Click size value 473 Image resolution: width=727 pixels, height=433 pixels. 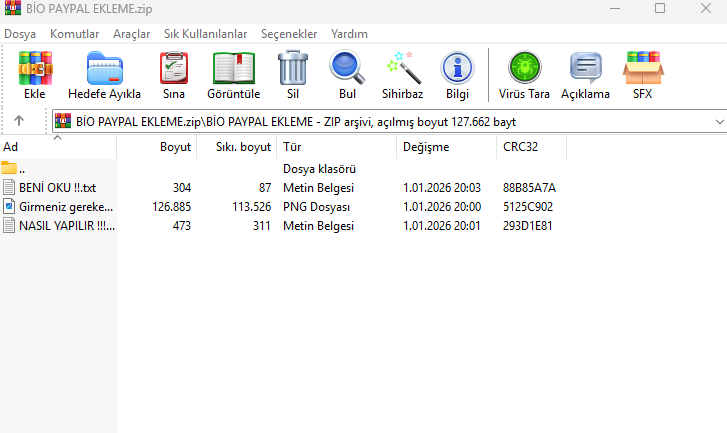(x=182, y=226)
